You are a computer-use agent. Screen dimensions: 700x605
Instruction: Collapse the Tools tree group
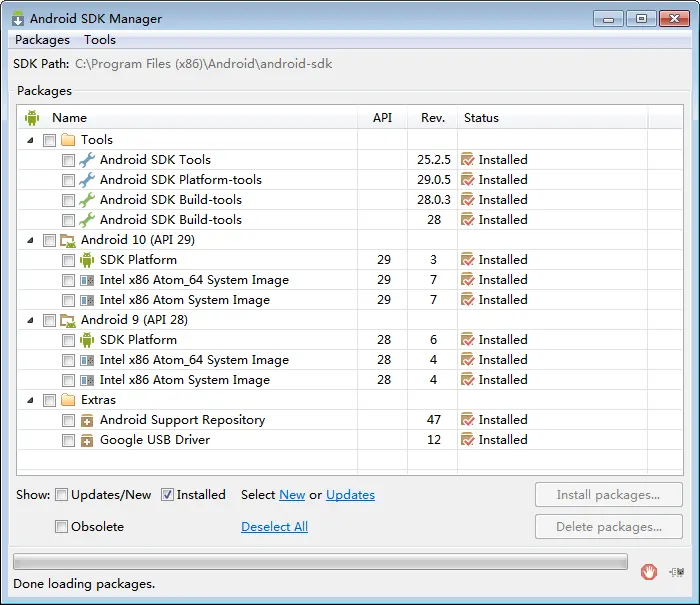click(x=30, y=140)
